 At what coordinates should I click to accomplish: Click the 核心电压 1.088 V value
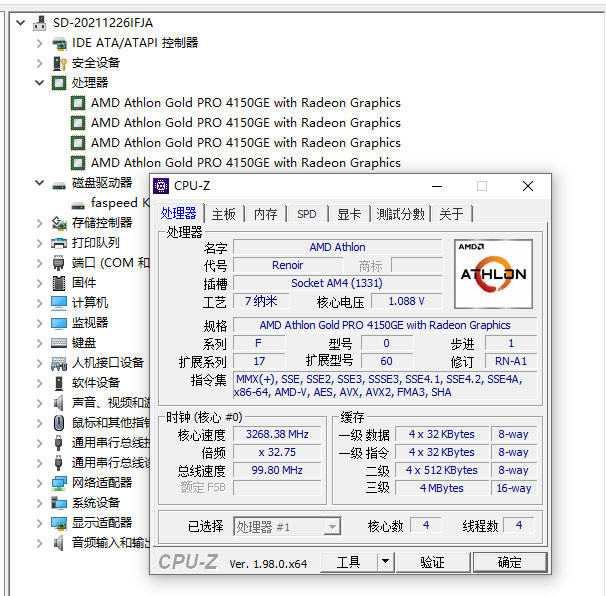click(x=406, y=301)
